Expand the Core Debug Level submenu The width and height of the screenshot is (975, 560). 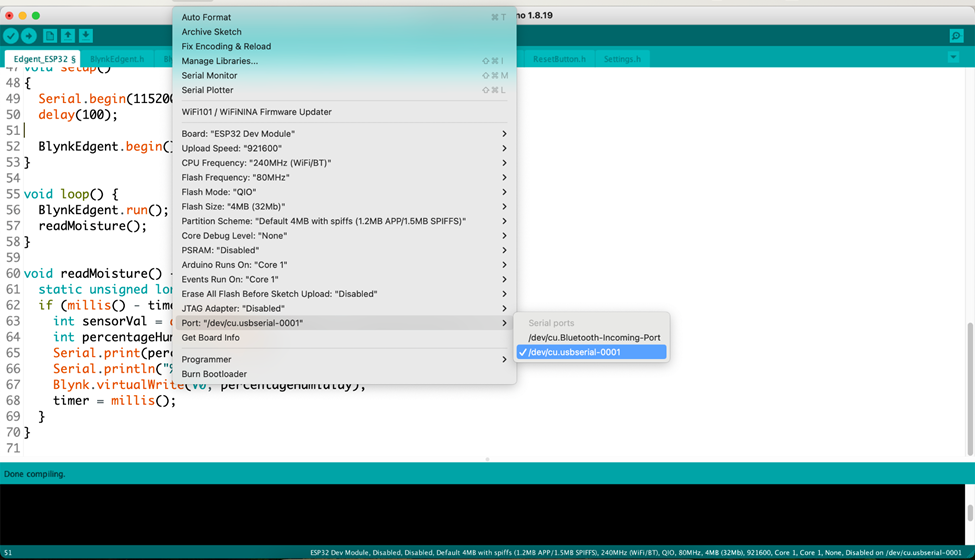click(344, 236)
